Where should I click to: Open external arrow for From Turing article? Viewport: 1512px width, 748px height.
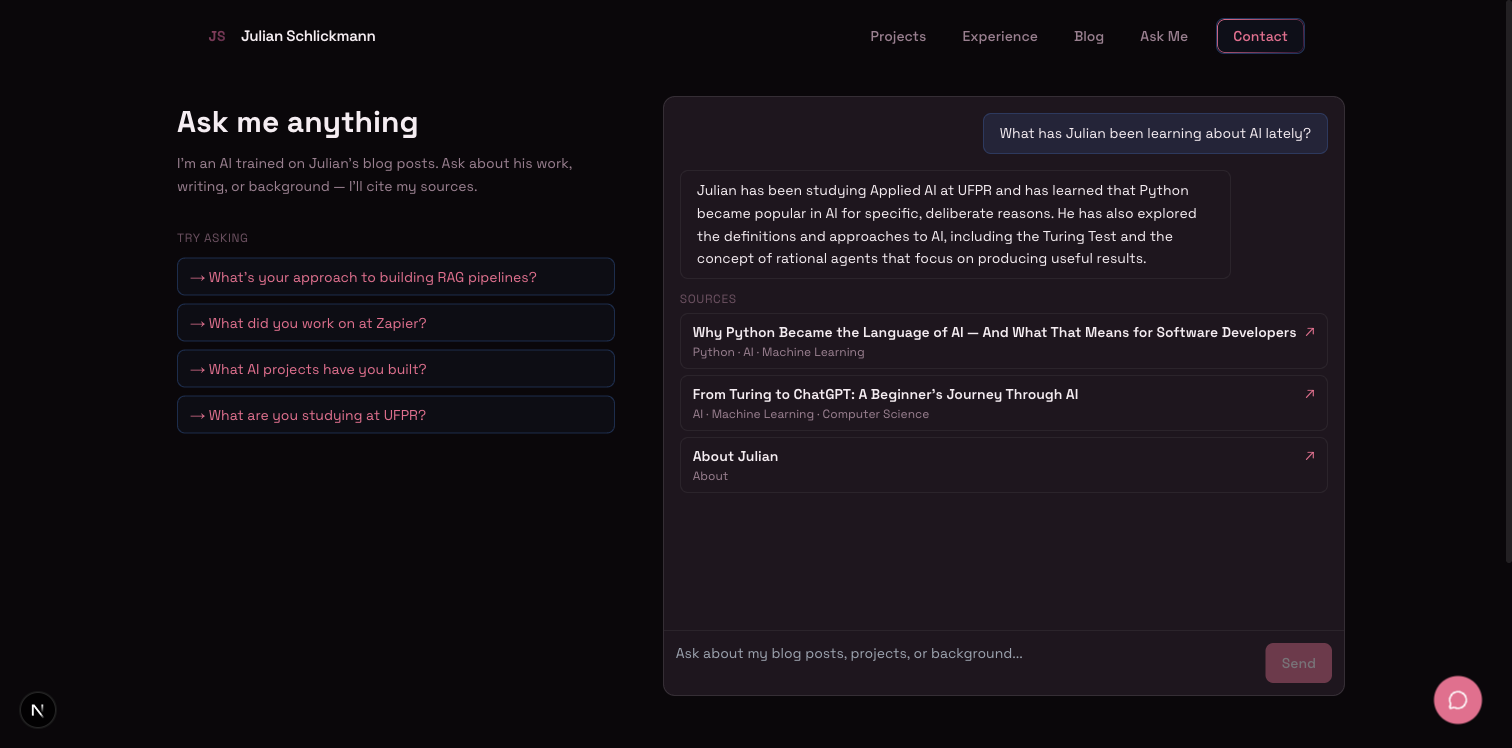coord(1310,394)
